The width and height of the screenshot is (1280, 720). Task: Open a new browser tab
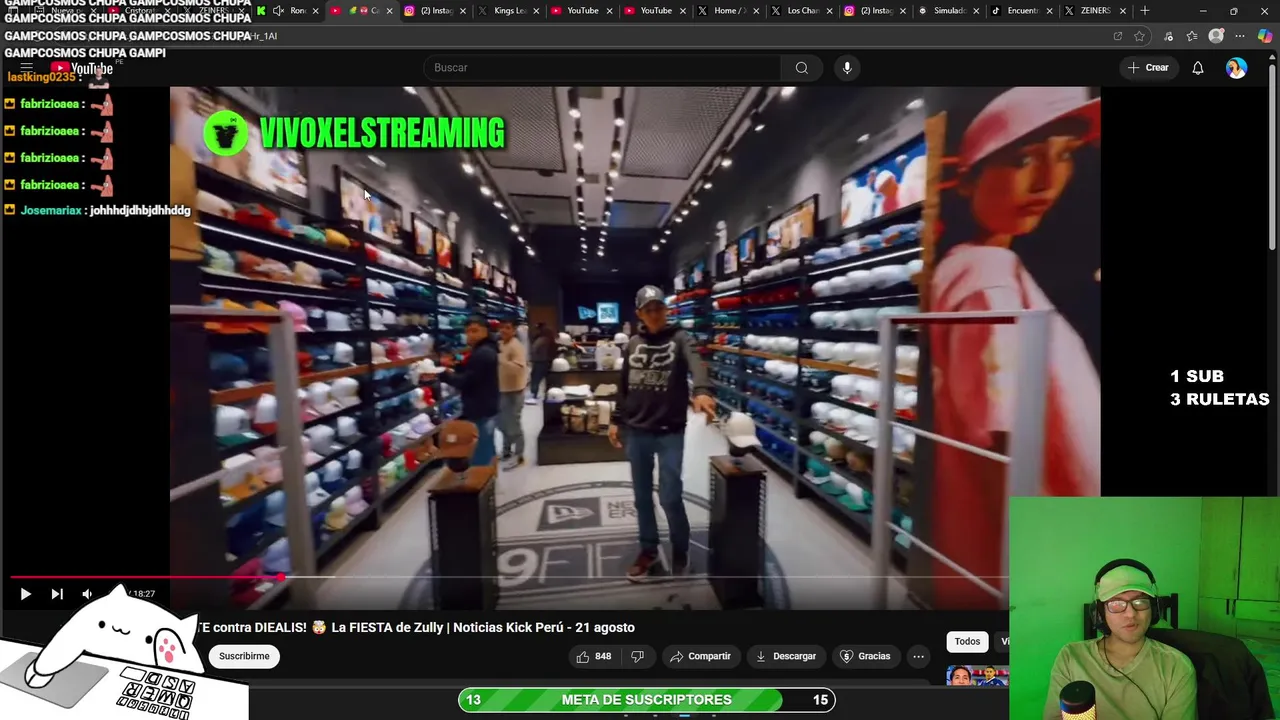[1145, 11]
